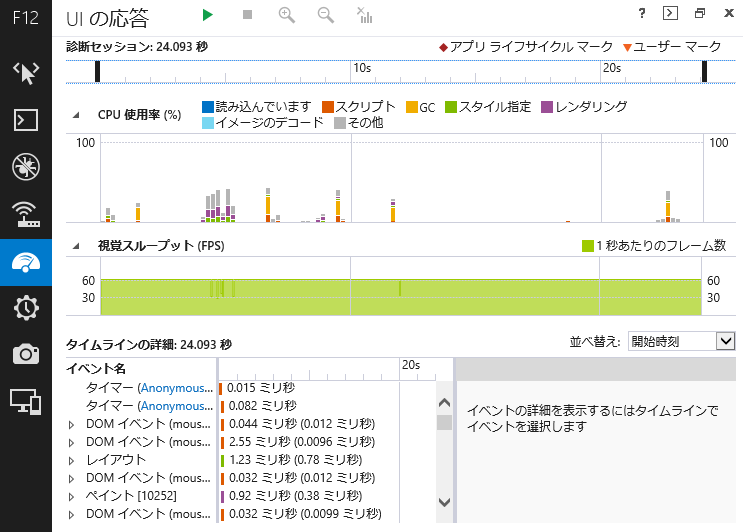743x532 pixels.
Task: Select the 1.23 ミリ秒 (0.78 ミリ秒) layout entry
Action: coord(296,460)
